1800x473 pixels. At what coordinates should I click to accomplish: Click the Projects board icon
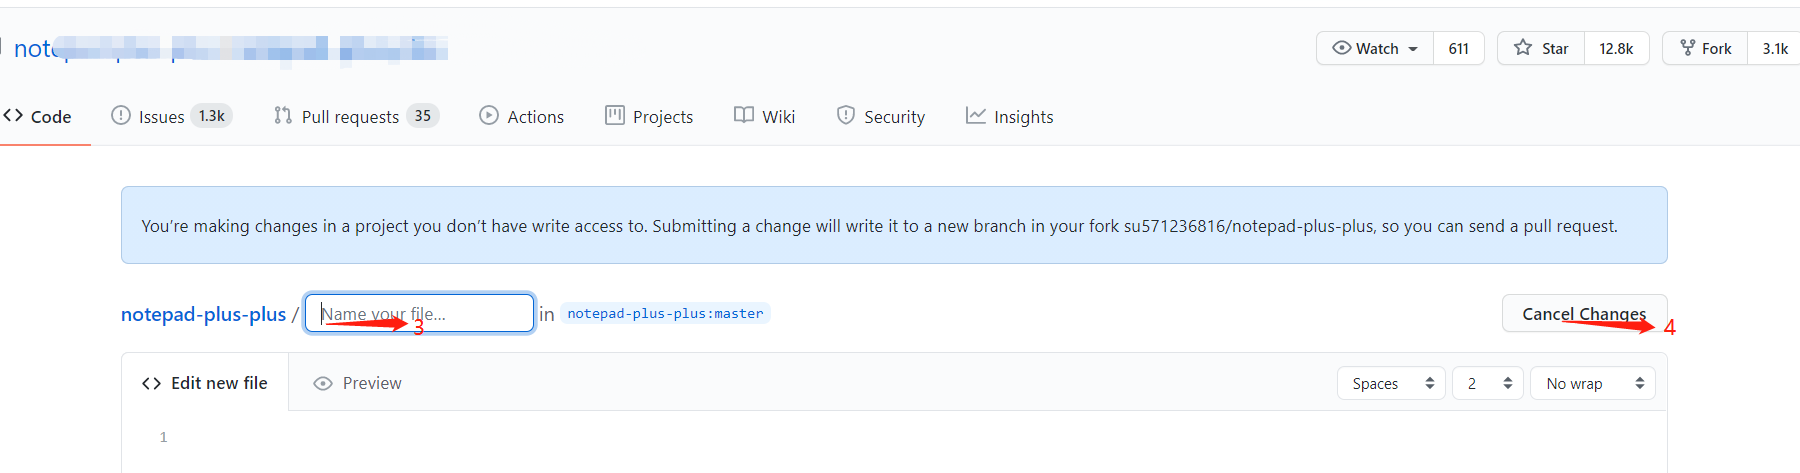(615, 116)
